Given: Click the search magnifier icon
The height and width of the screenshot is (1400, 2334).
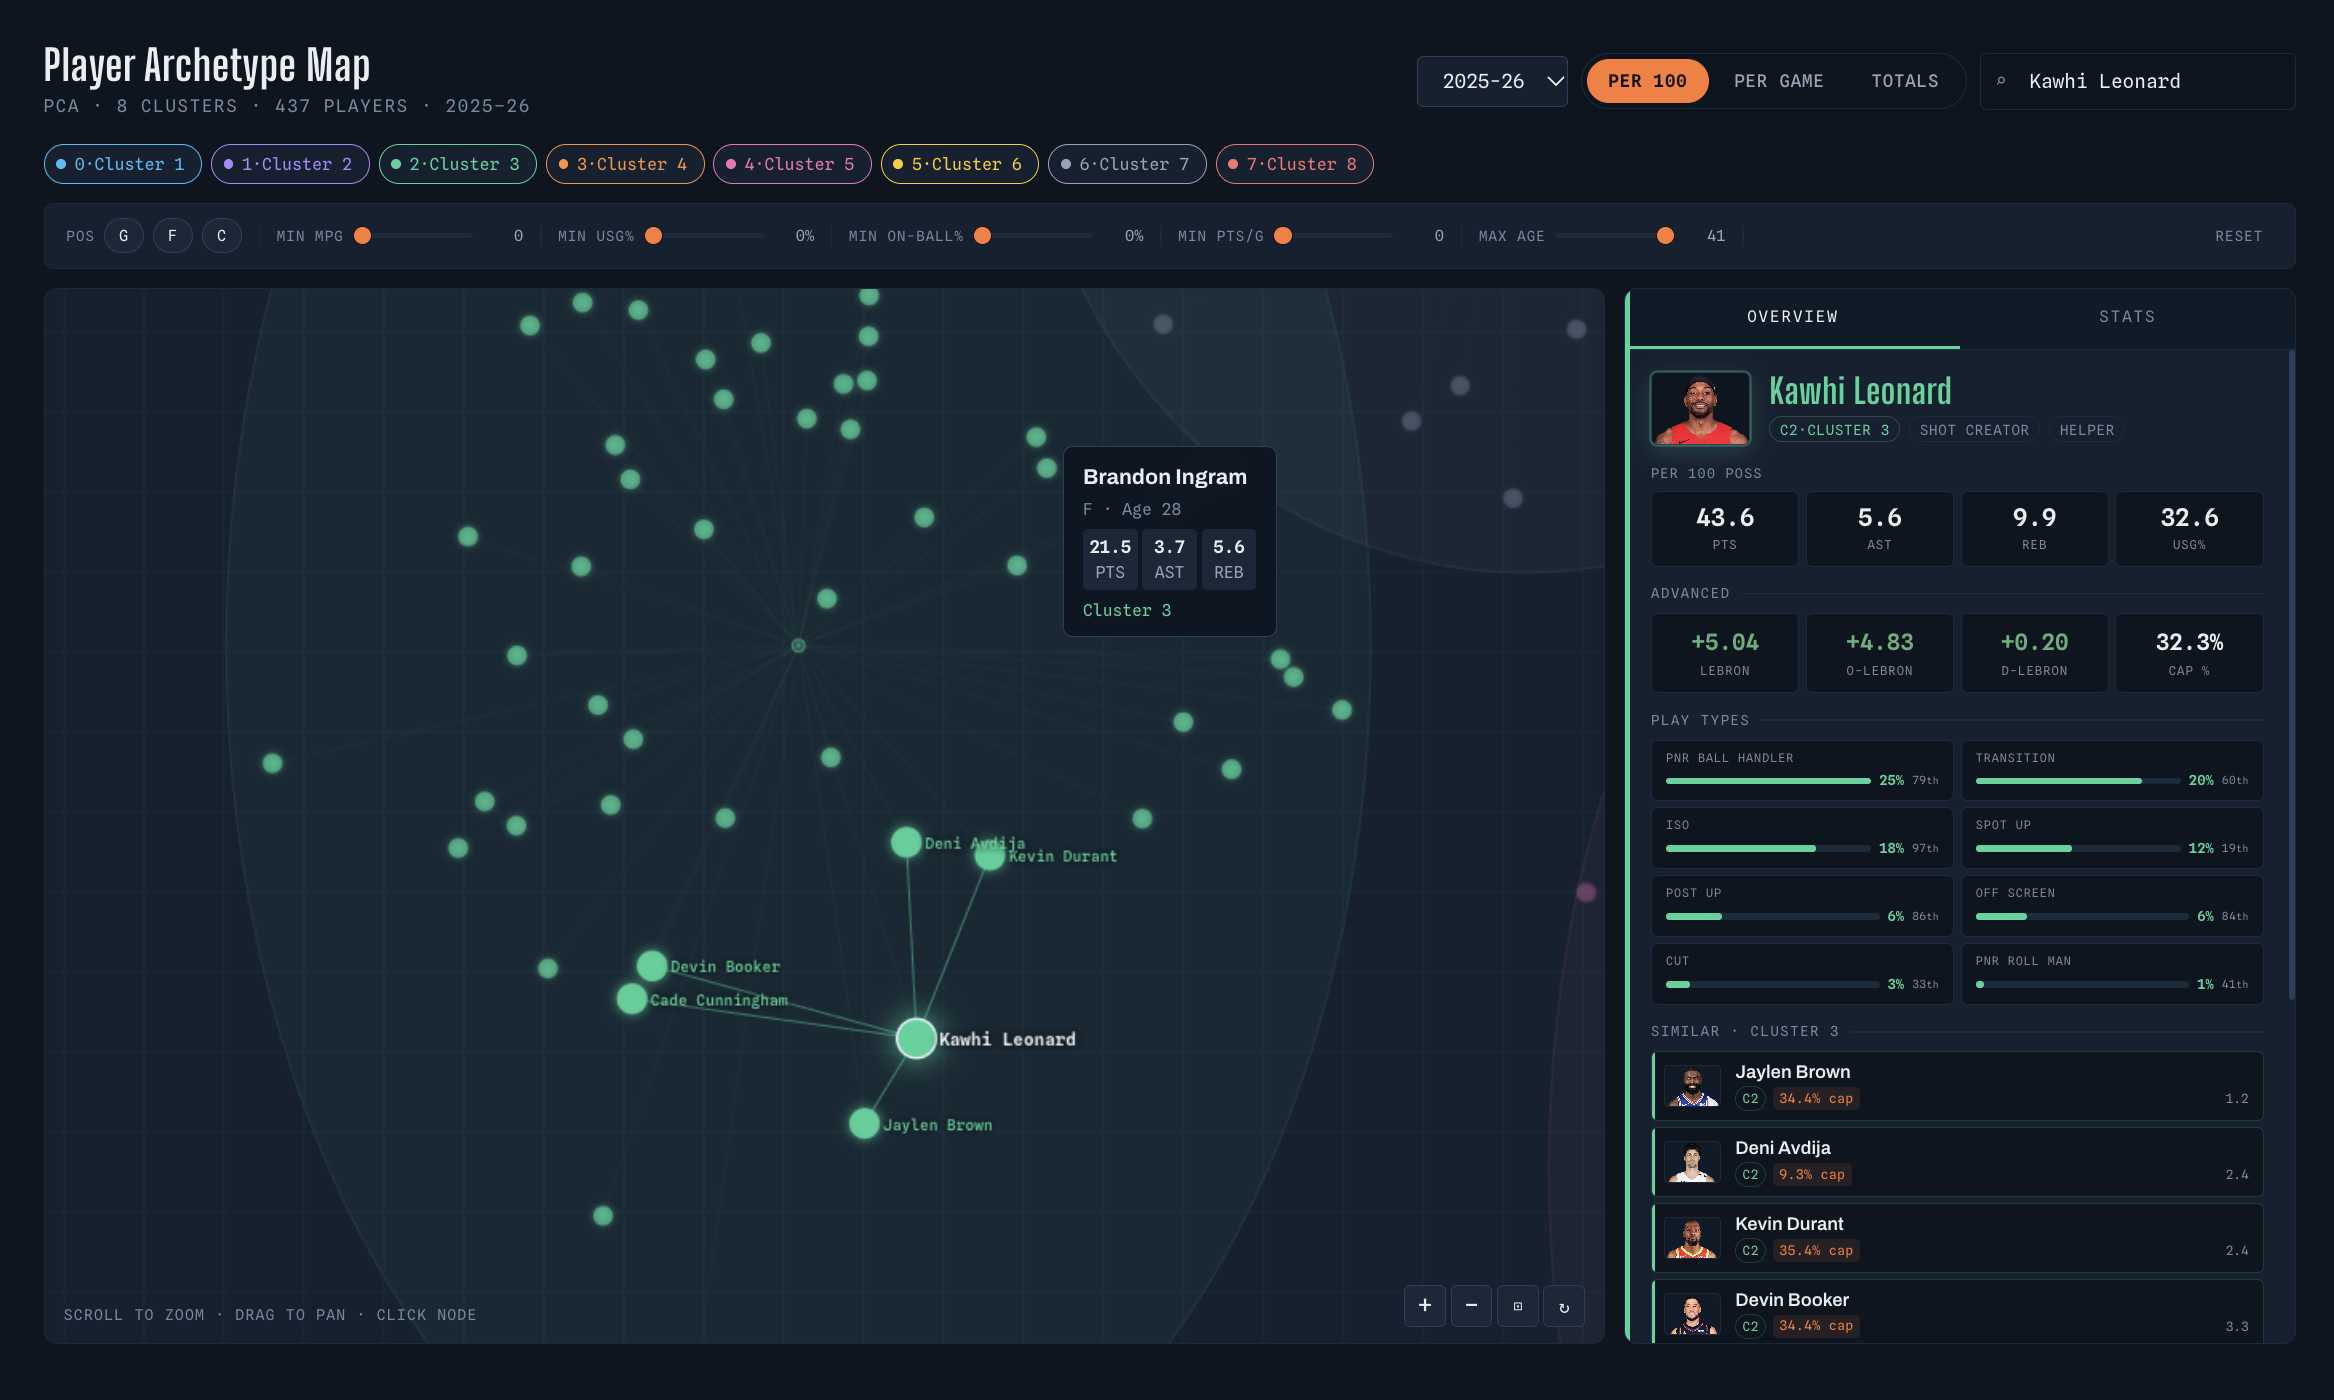Looking at the screenshot, I should pyautogui.click(x=2001, y=81).
